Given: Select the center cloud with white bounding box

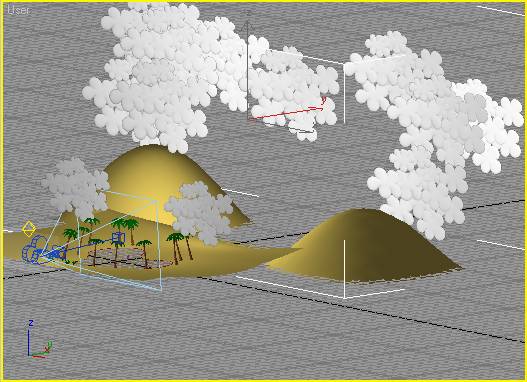Looking at the screenshot, I should tap(292, 89).
